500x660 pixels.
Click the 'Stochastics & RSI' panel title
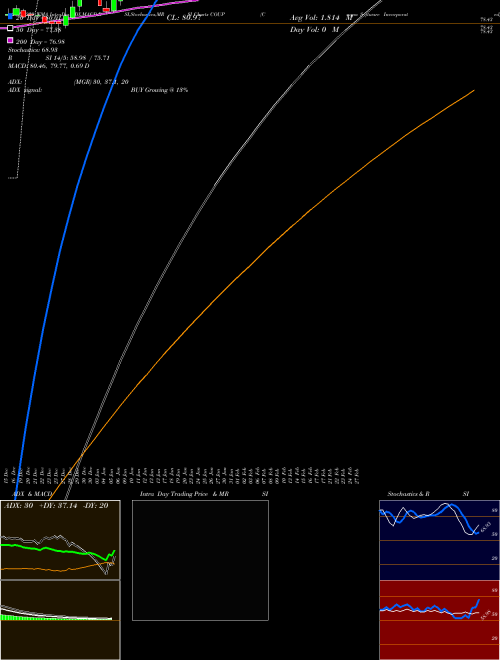428,494
